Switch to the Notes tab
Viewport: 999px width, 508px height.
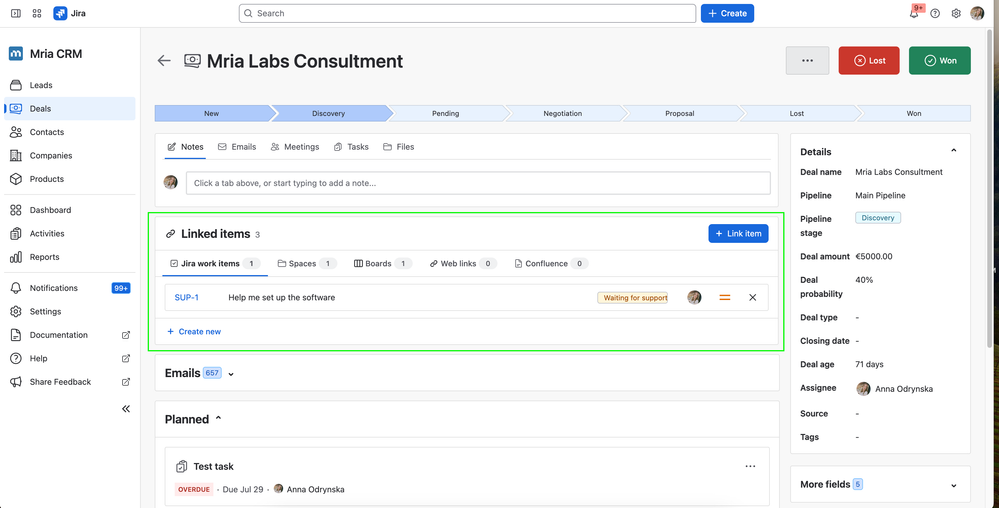[x=185, y=147]
